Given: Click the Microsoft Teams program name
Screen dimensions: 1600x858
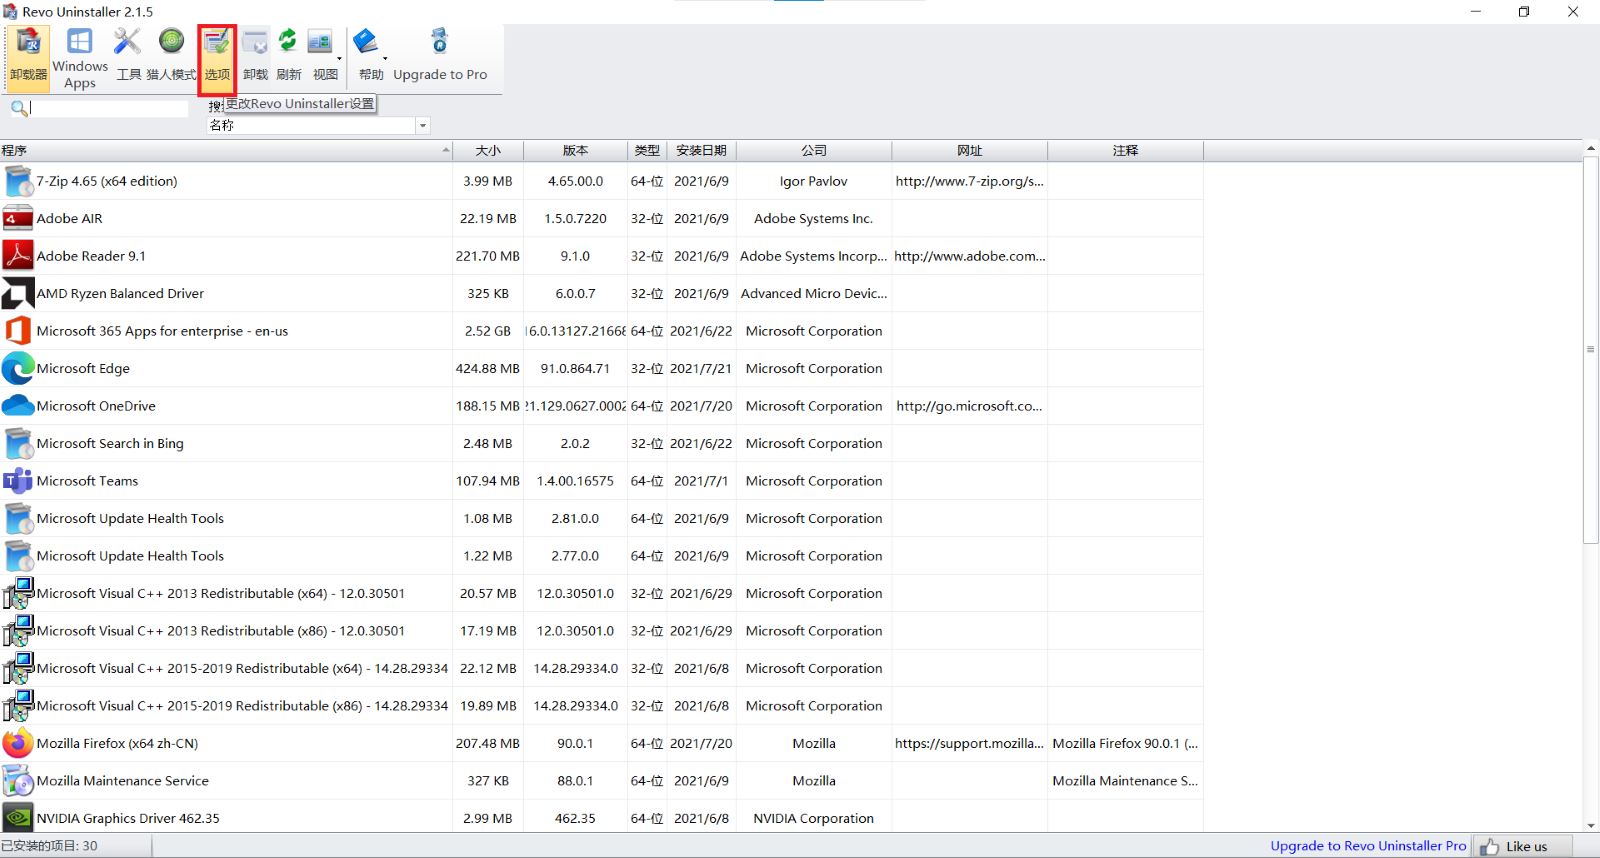Looking at the screenshot, I should (x=88, y=481).
